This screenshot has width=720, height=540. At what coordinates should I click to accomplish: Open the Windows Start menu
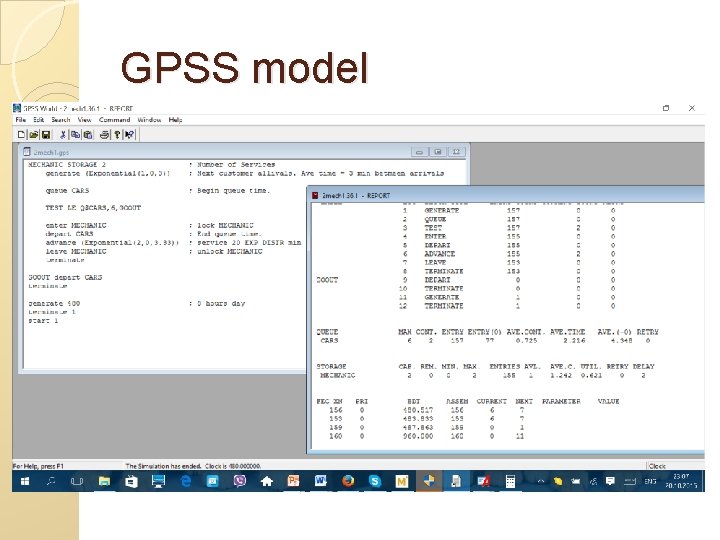tap(25, 481)
